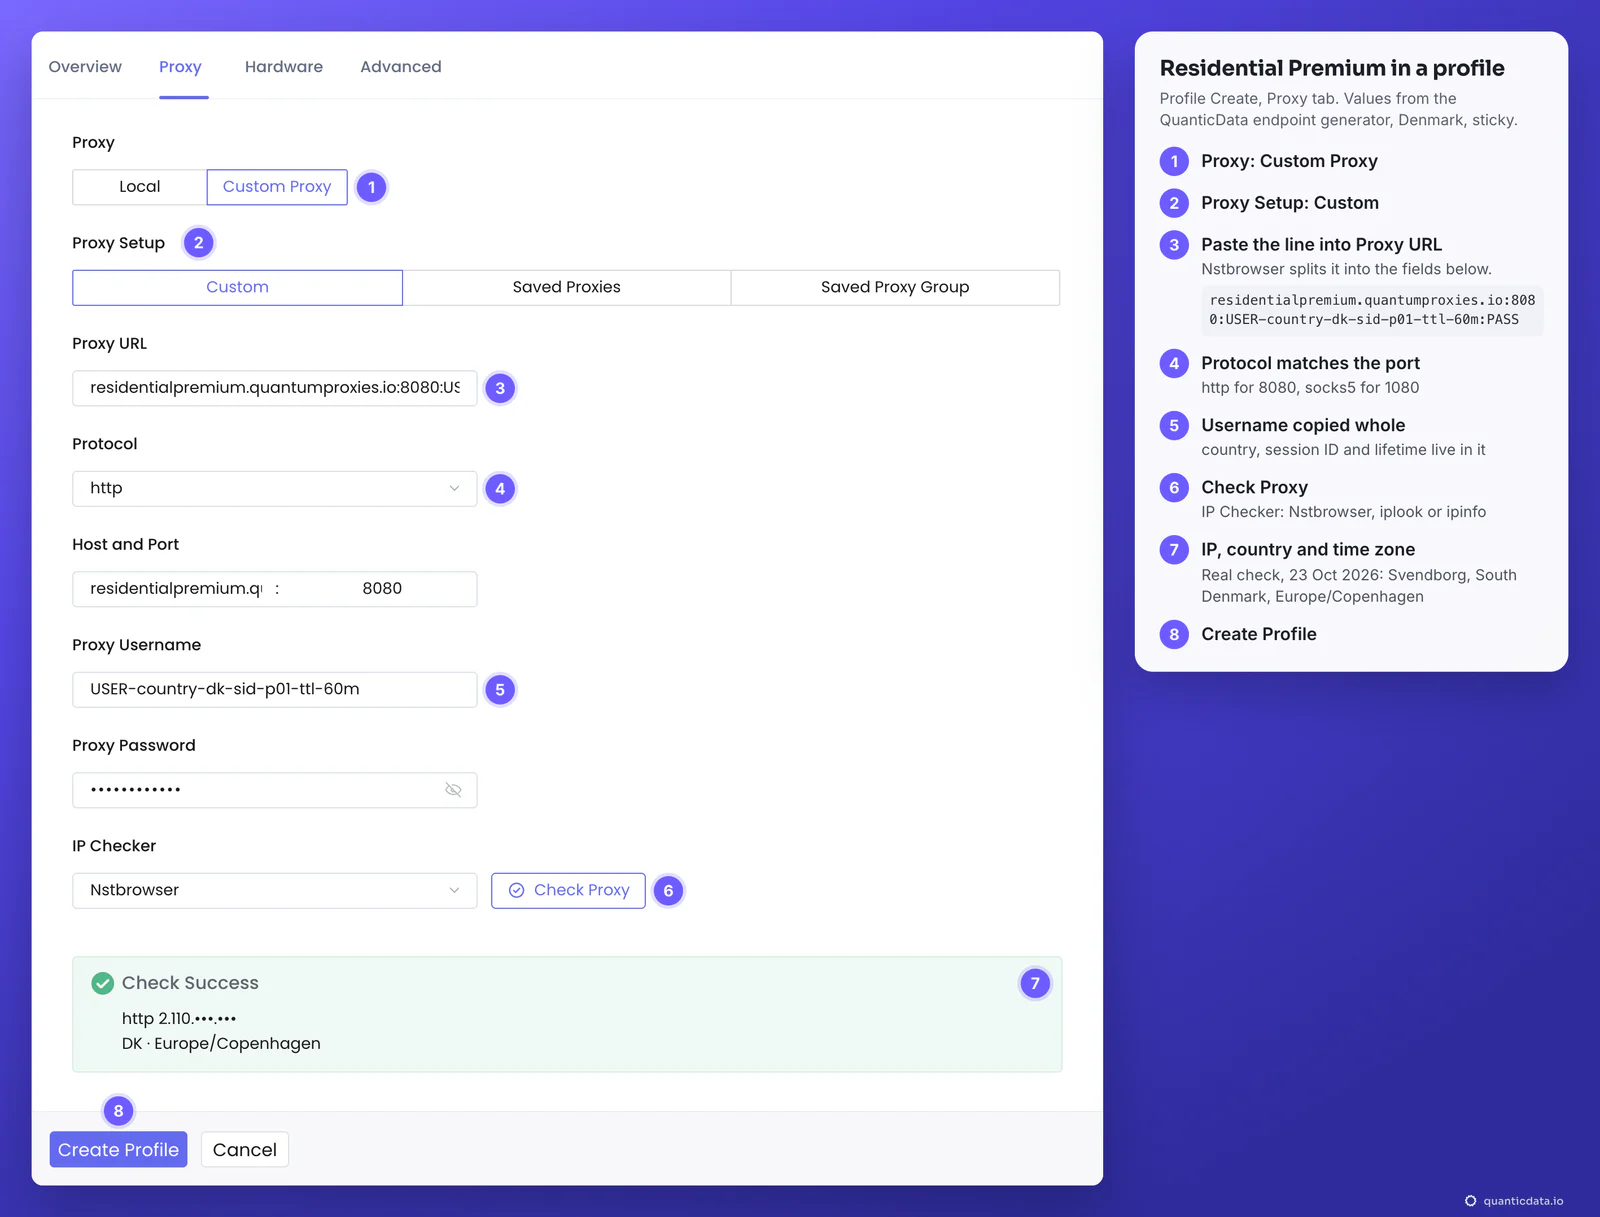Toggle password visibility eye icon
This screenshot has width=1600, height=1217.
click(453, 790)
